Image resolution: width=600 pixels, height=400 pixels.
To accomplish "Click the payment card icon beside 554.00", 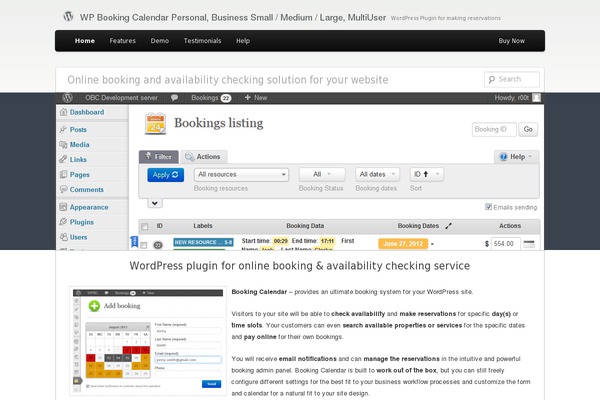I will [x=529, y=243].
